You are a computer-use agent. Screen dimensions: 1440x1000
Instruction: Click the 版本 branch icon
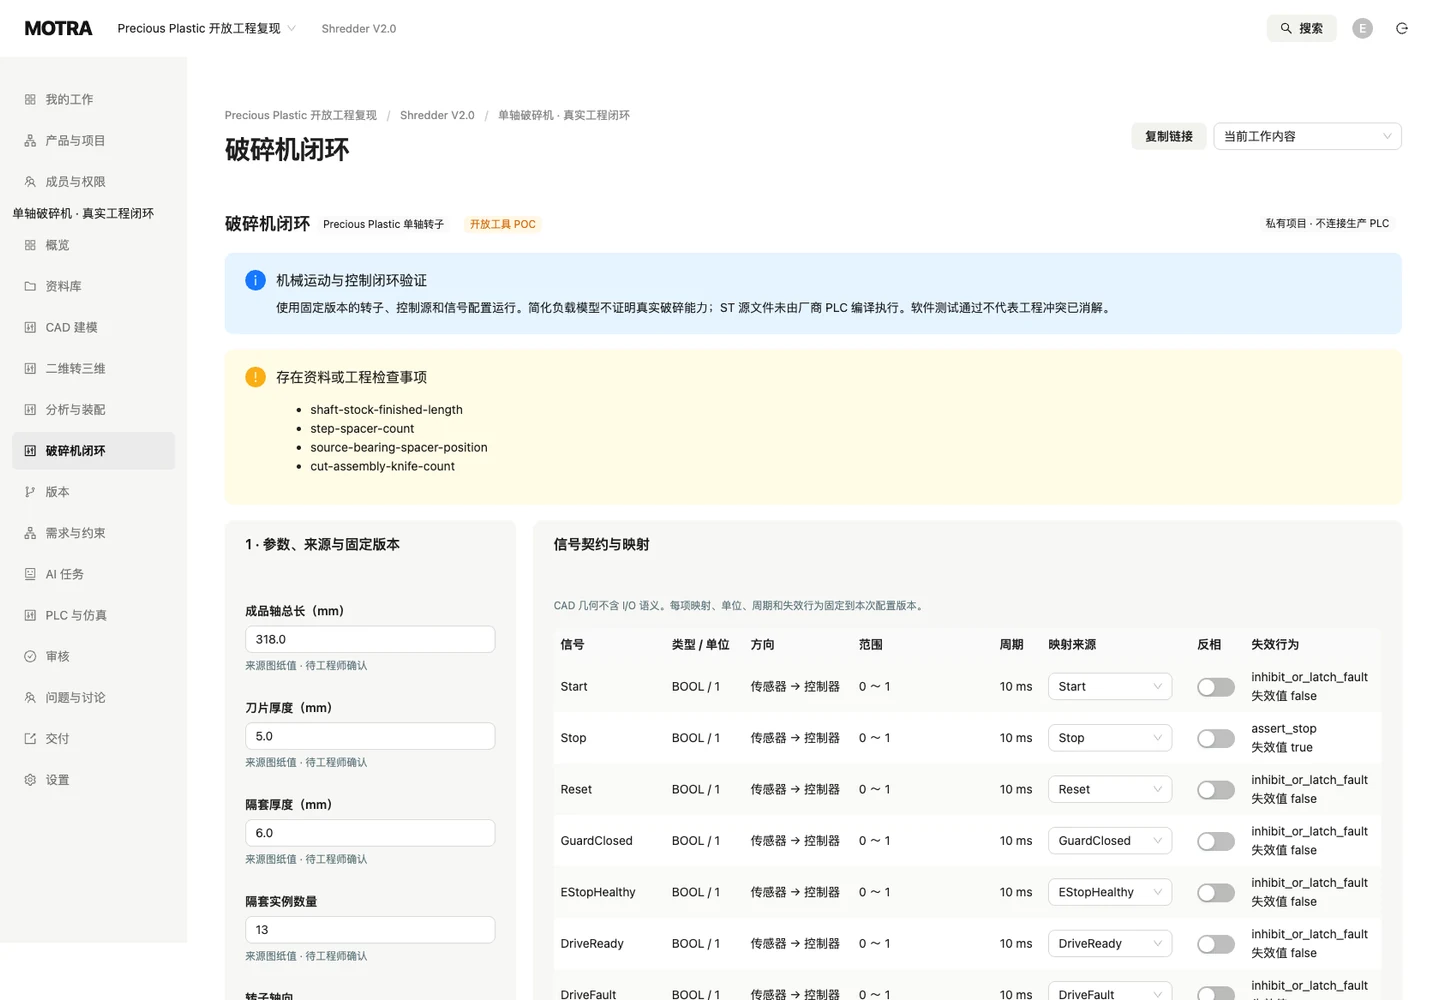pyautogui.click(x=30, y=492)
